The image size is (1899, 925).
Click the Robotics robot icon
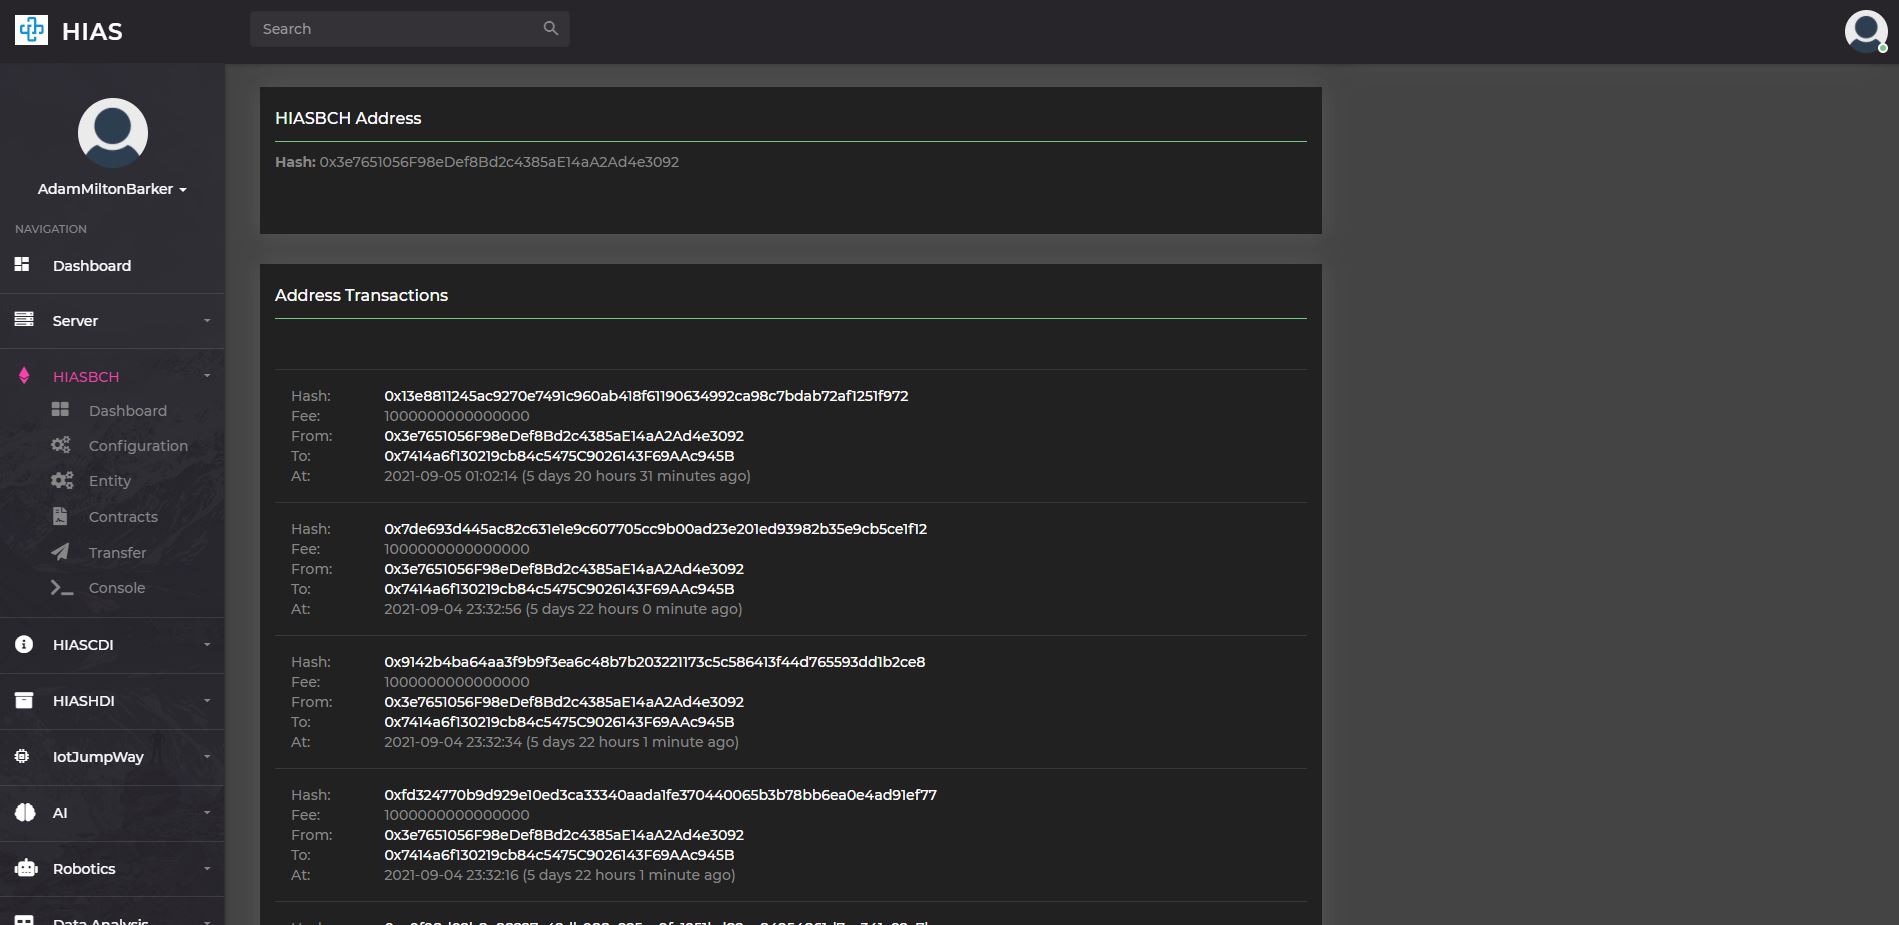[26, 868]
